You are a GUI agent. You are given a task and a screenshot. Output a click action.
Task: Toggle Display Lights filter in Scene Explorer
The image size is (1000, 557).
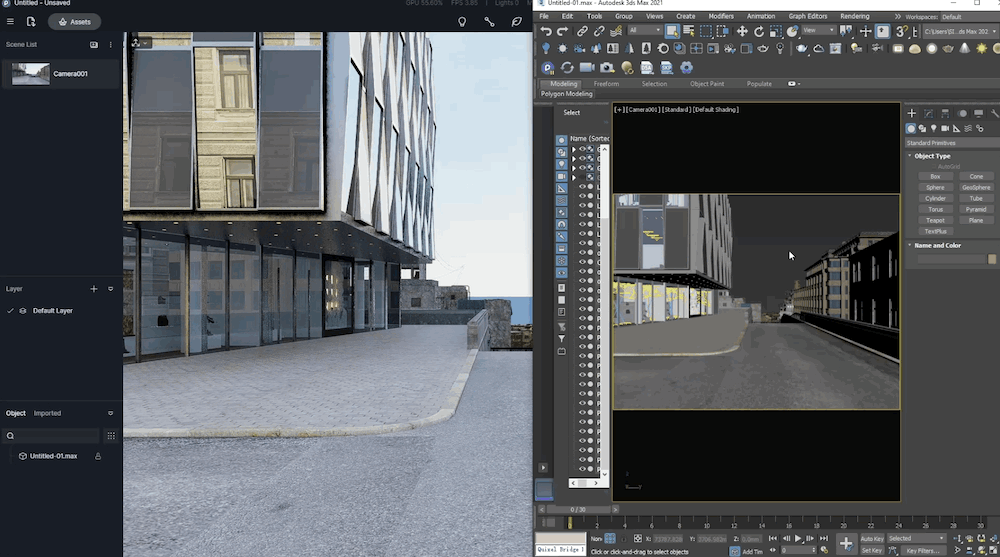pyautogui.click(x=561, y=165)
